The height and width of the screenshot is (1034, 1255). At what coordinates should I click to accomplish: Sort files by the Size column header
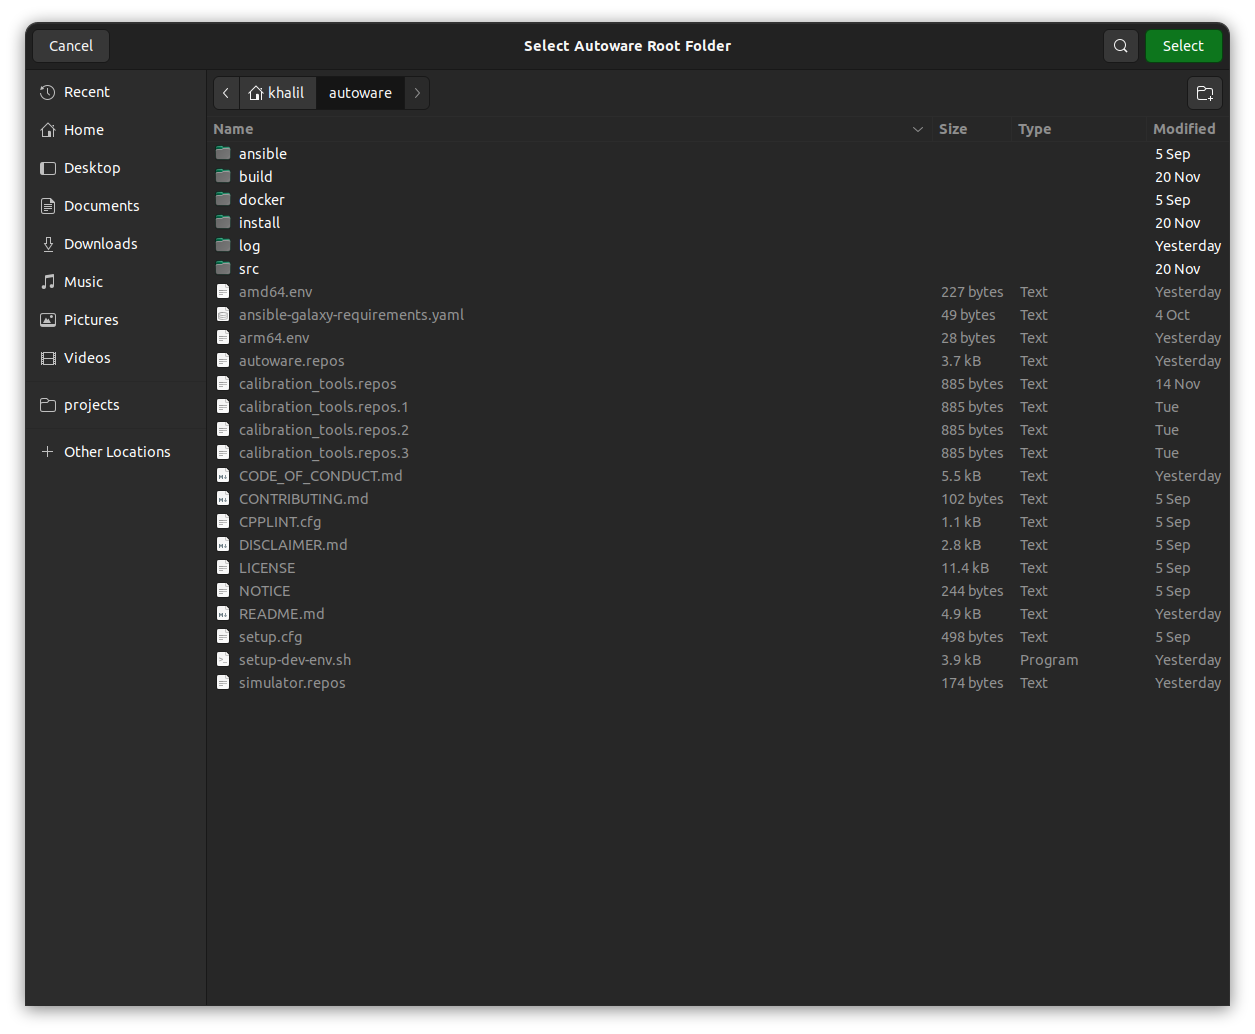(952, 129)
